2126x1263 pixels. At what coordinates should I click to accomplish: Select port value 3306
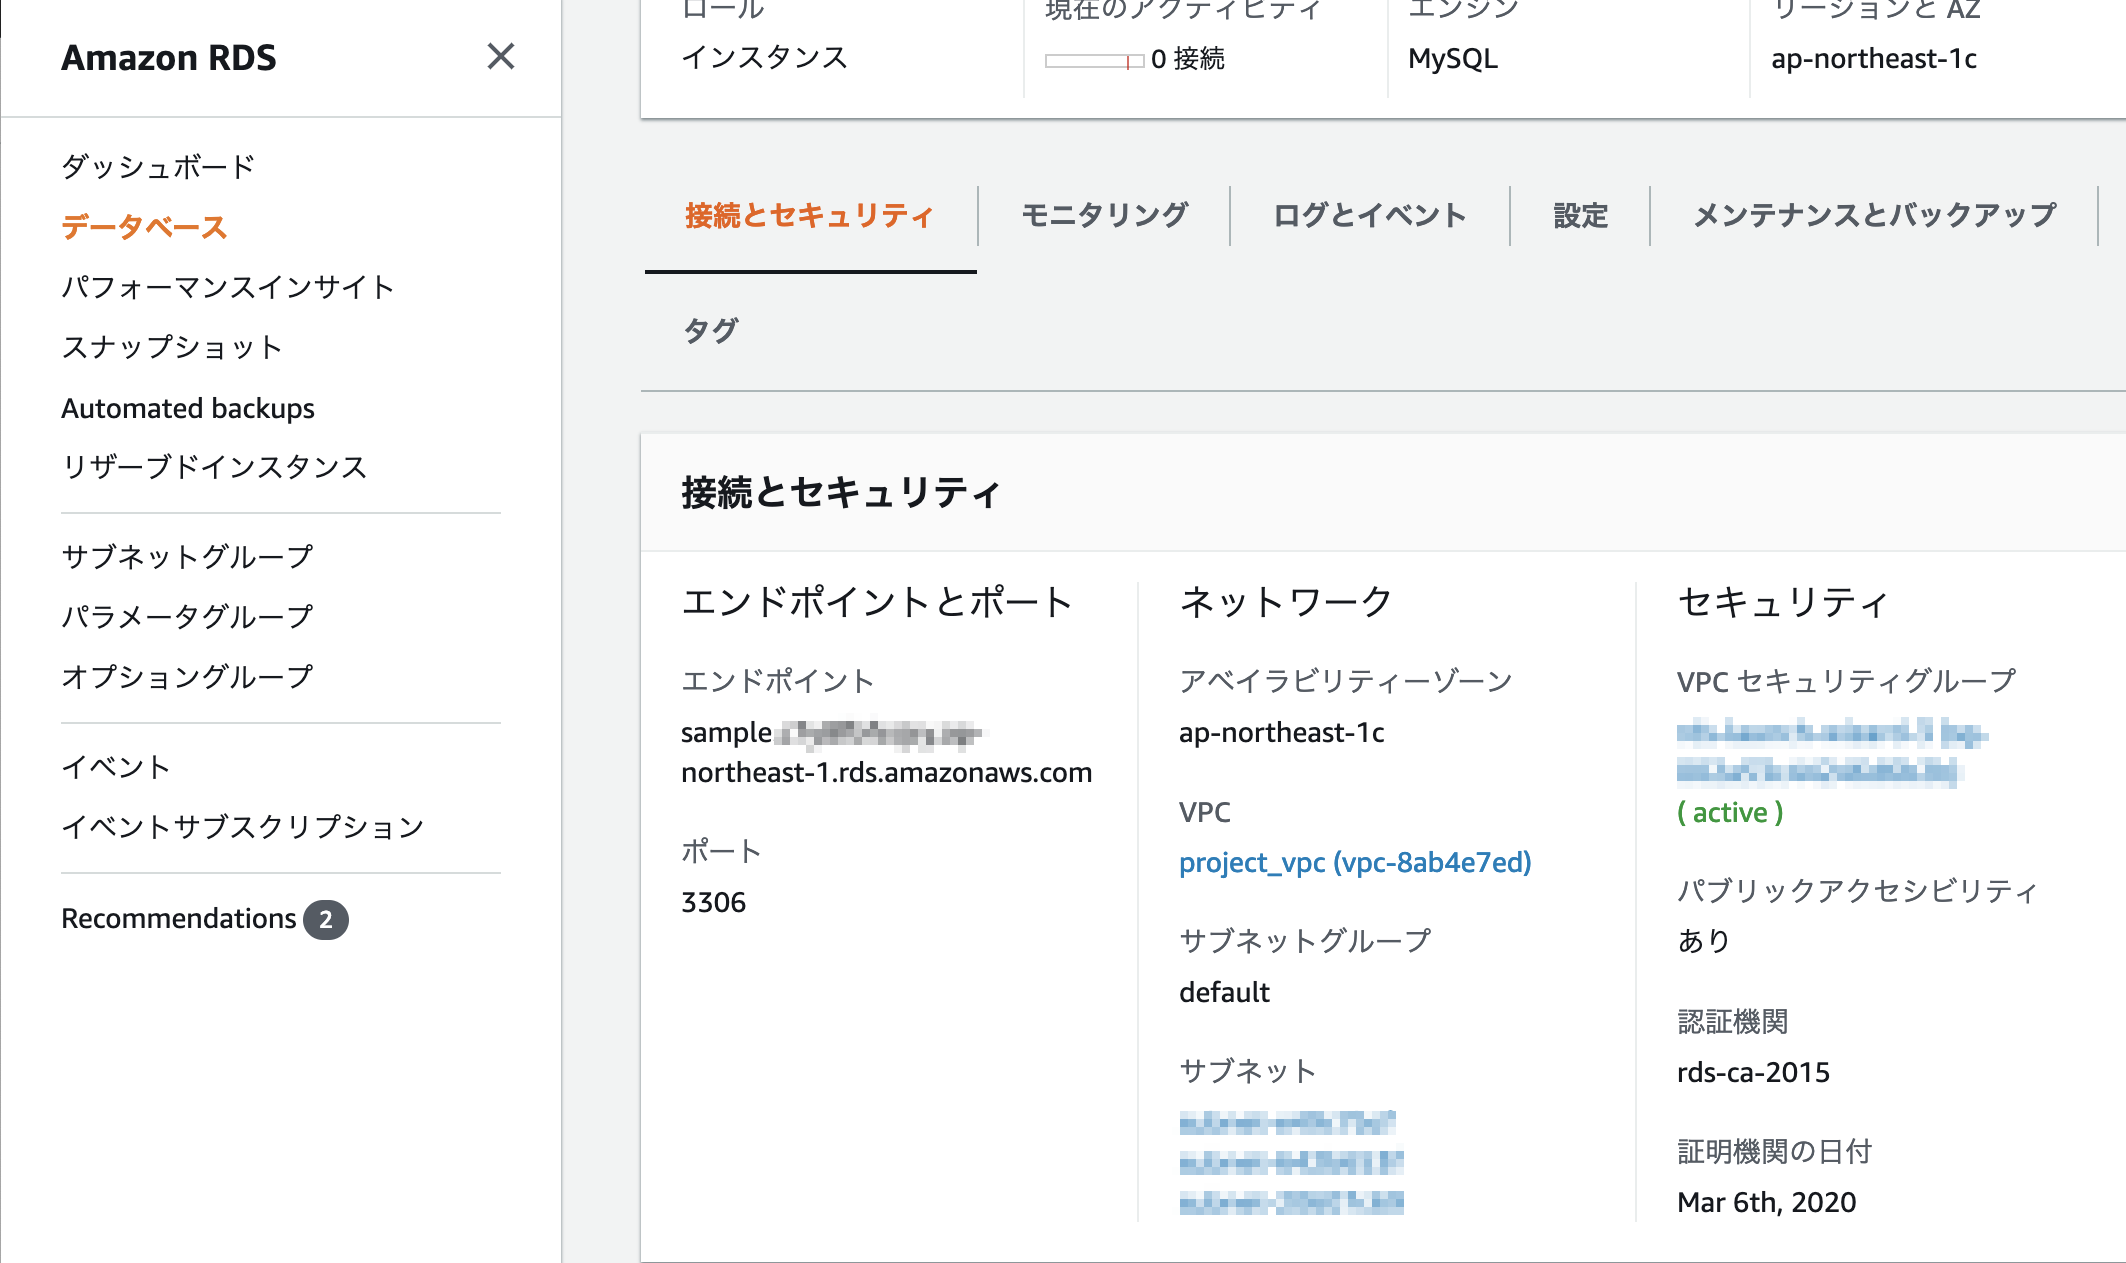(x=714, y=903)
